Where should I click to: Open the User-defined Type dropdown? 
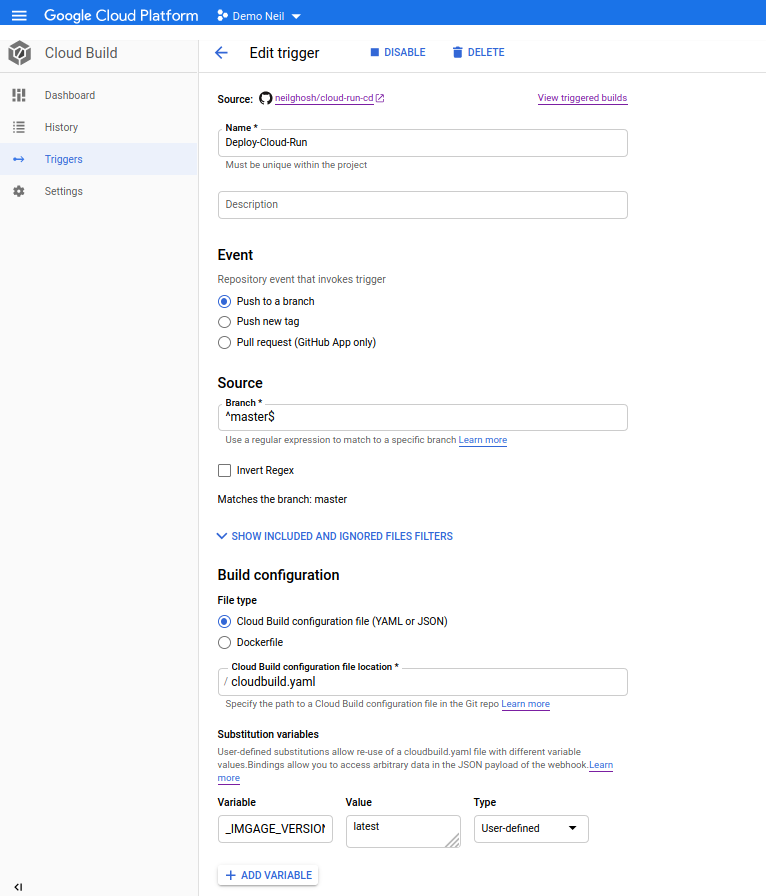530,829
